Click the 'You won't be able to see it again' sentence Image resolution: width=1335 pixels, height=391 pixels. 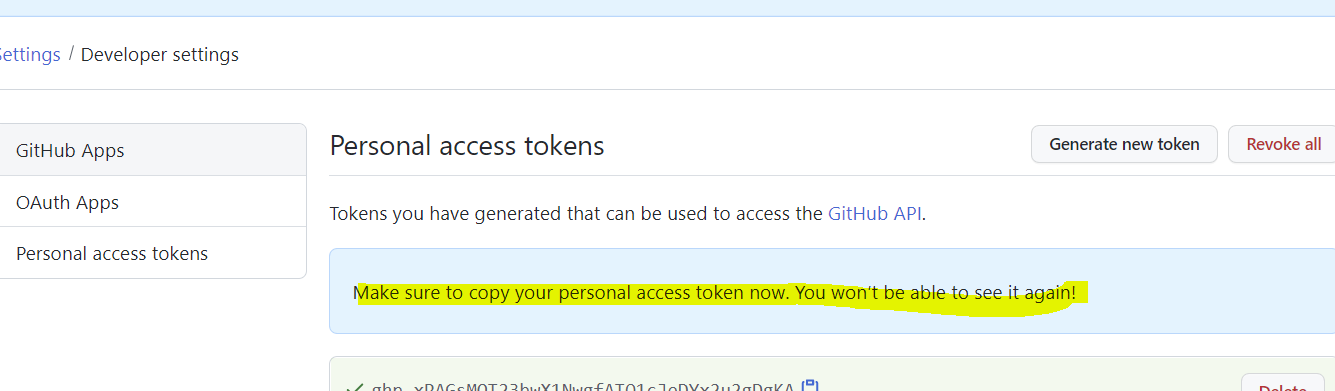click(x=938, y=293)
